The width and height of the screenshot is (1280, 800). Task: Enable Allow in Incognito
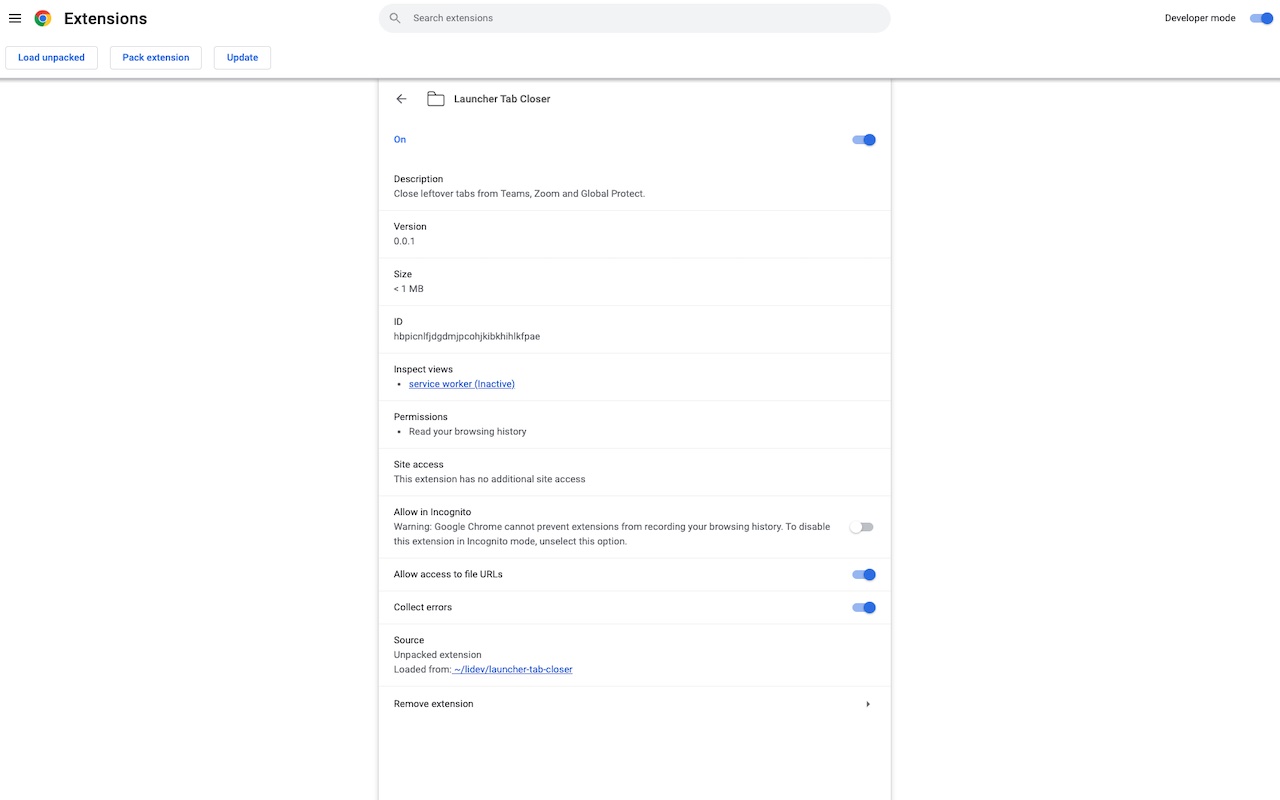[862, 527]
